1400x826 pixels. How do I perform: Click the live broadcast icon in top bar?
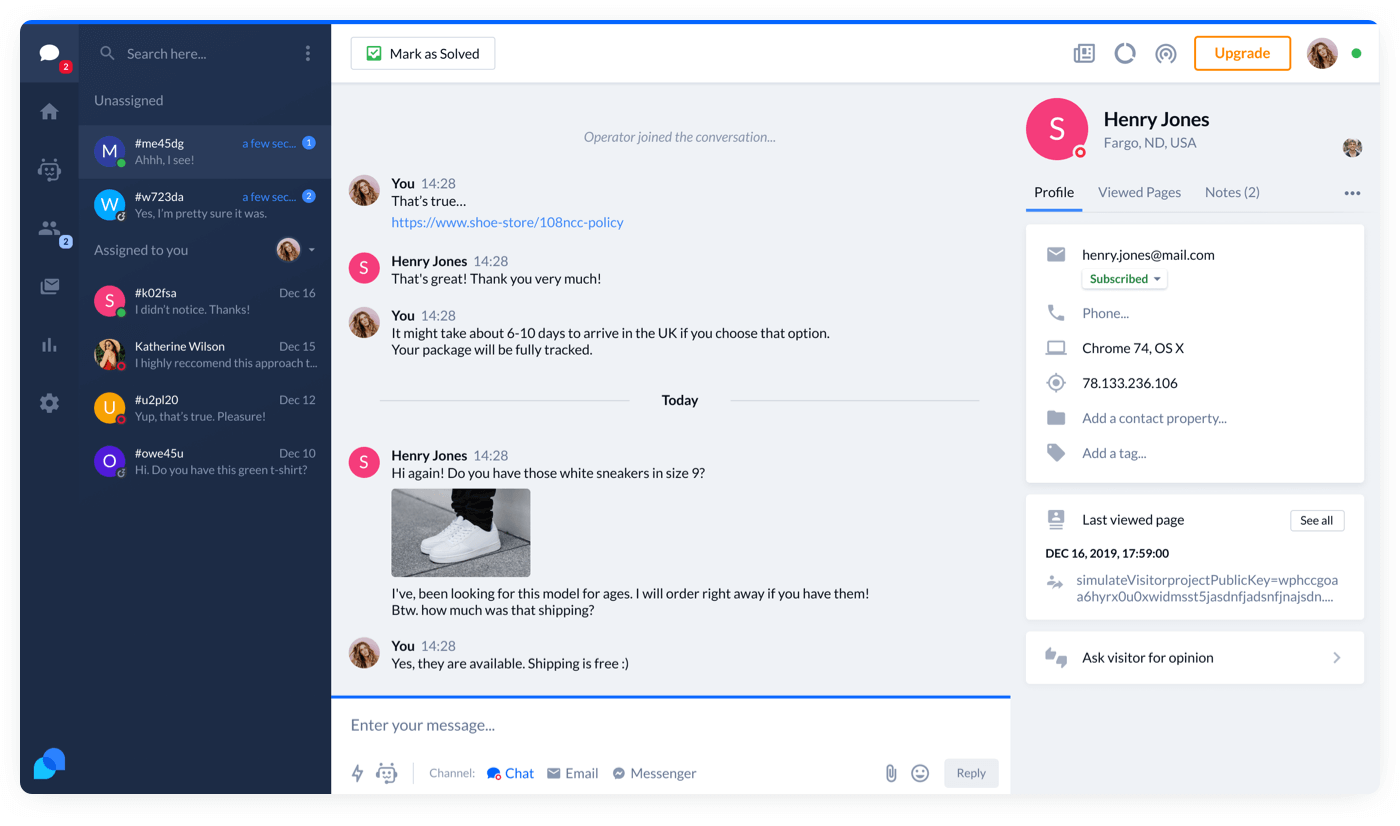tap(1165, 54)
